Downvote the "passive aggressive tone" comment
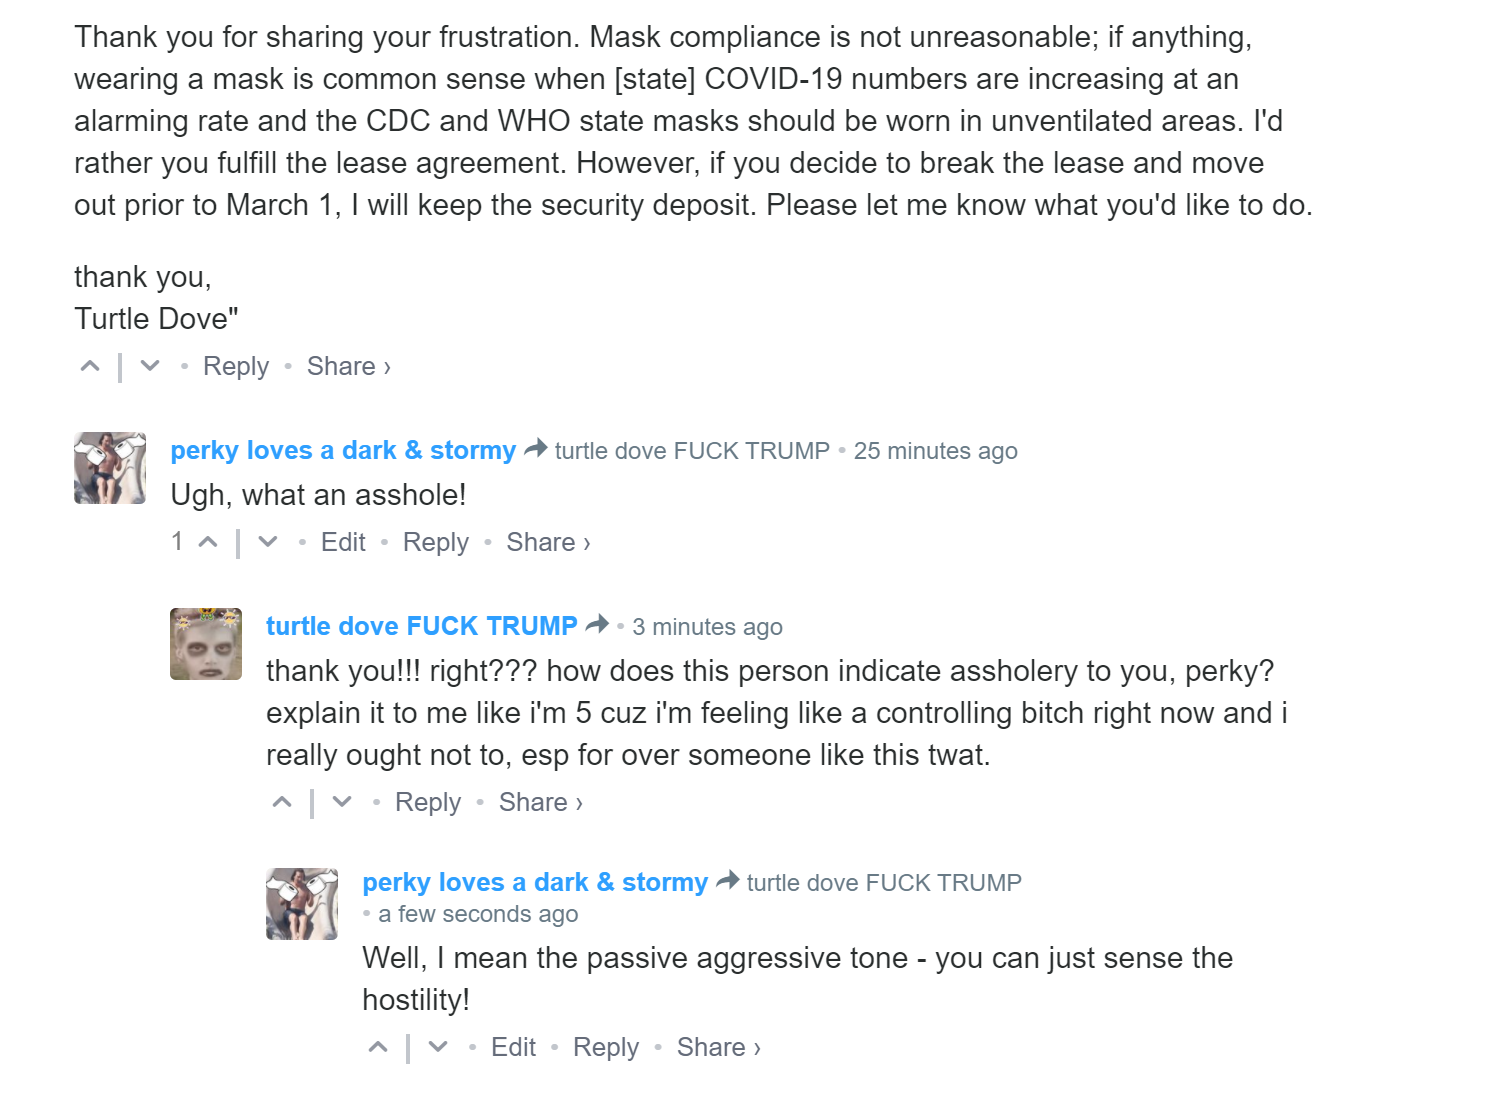 tap(438, 1048)
